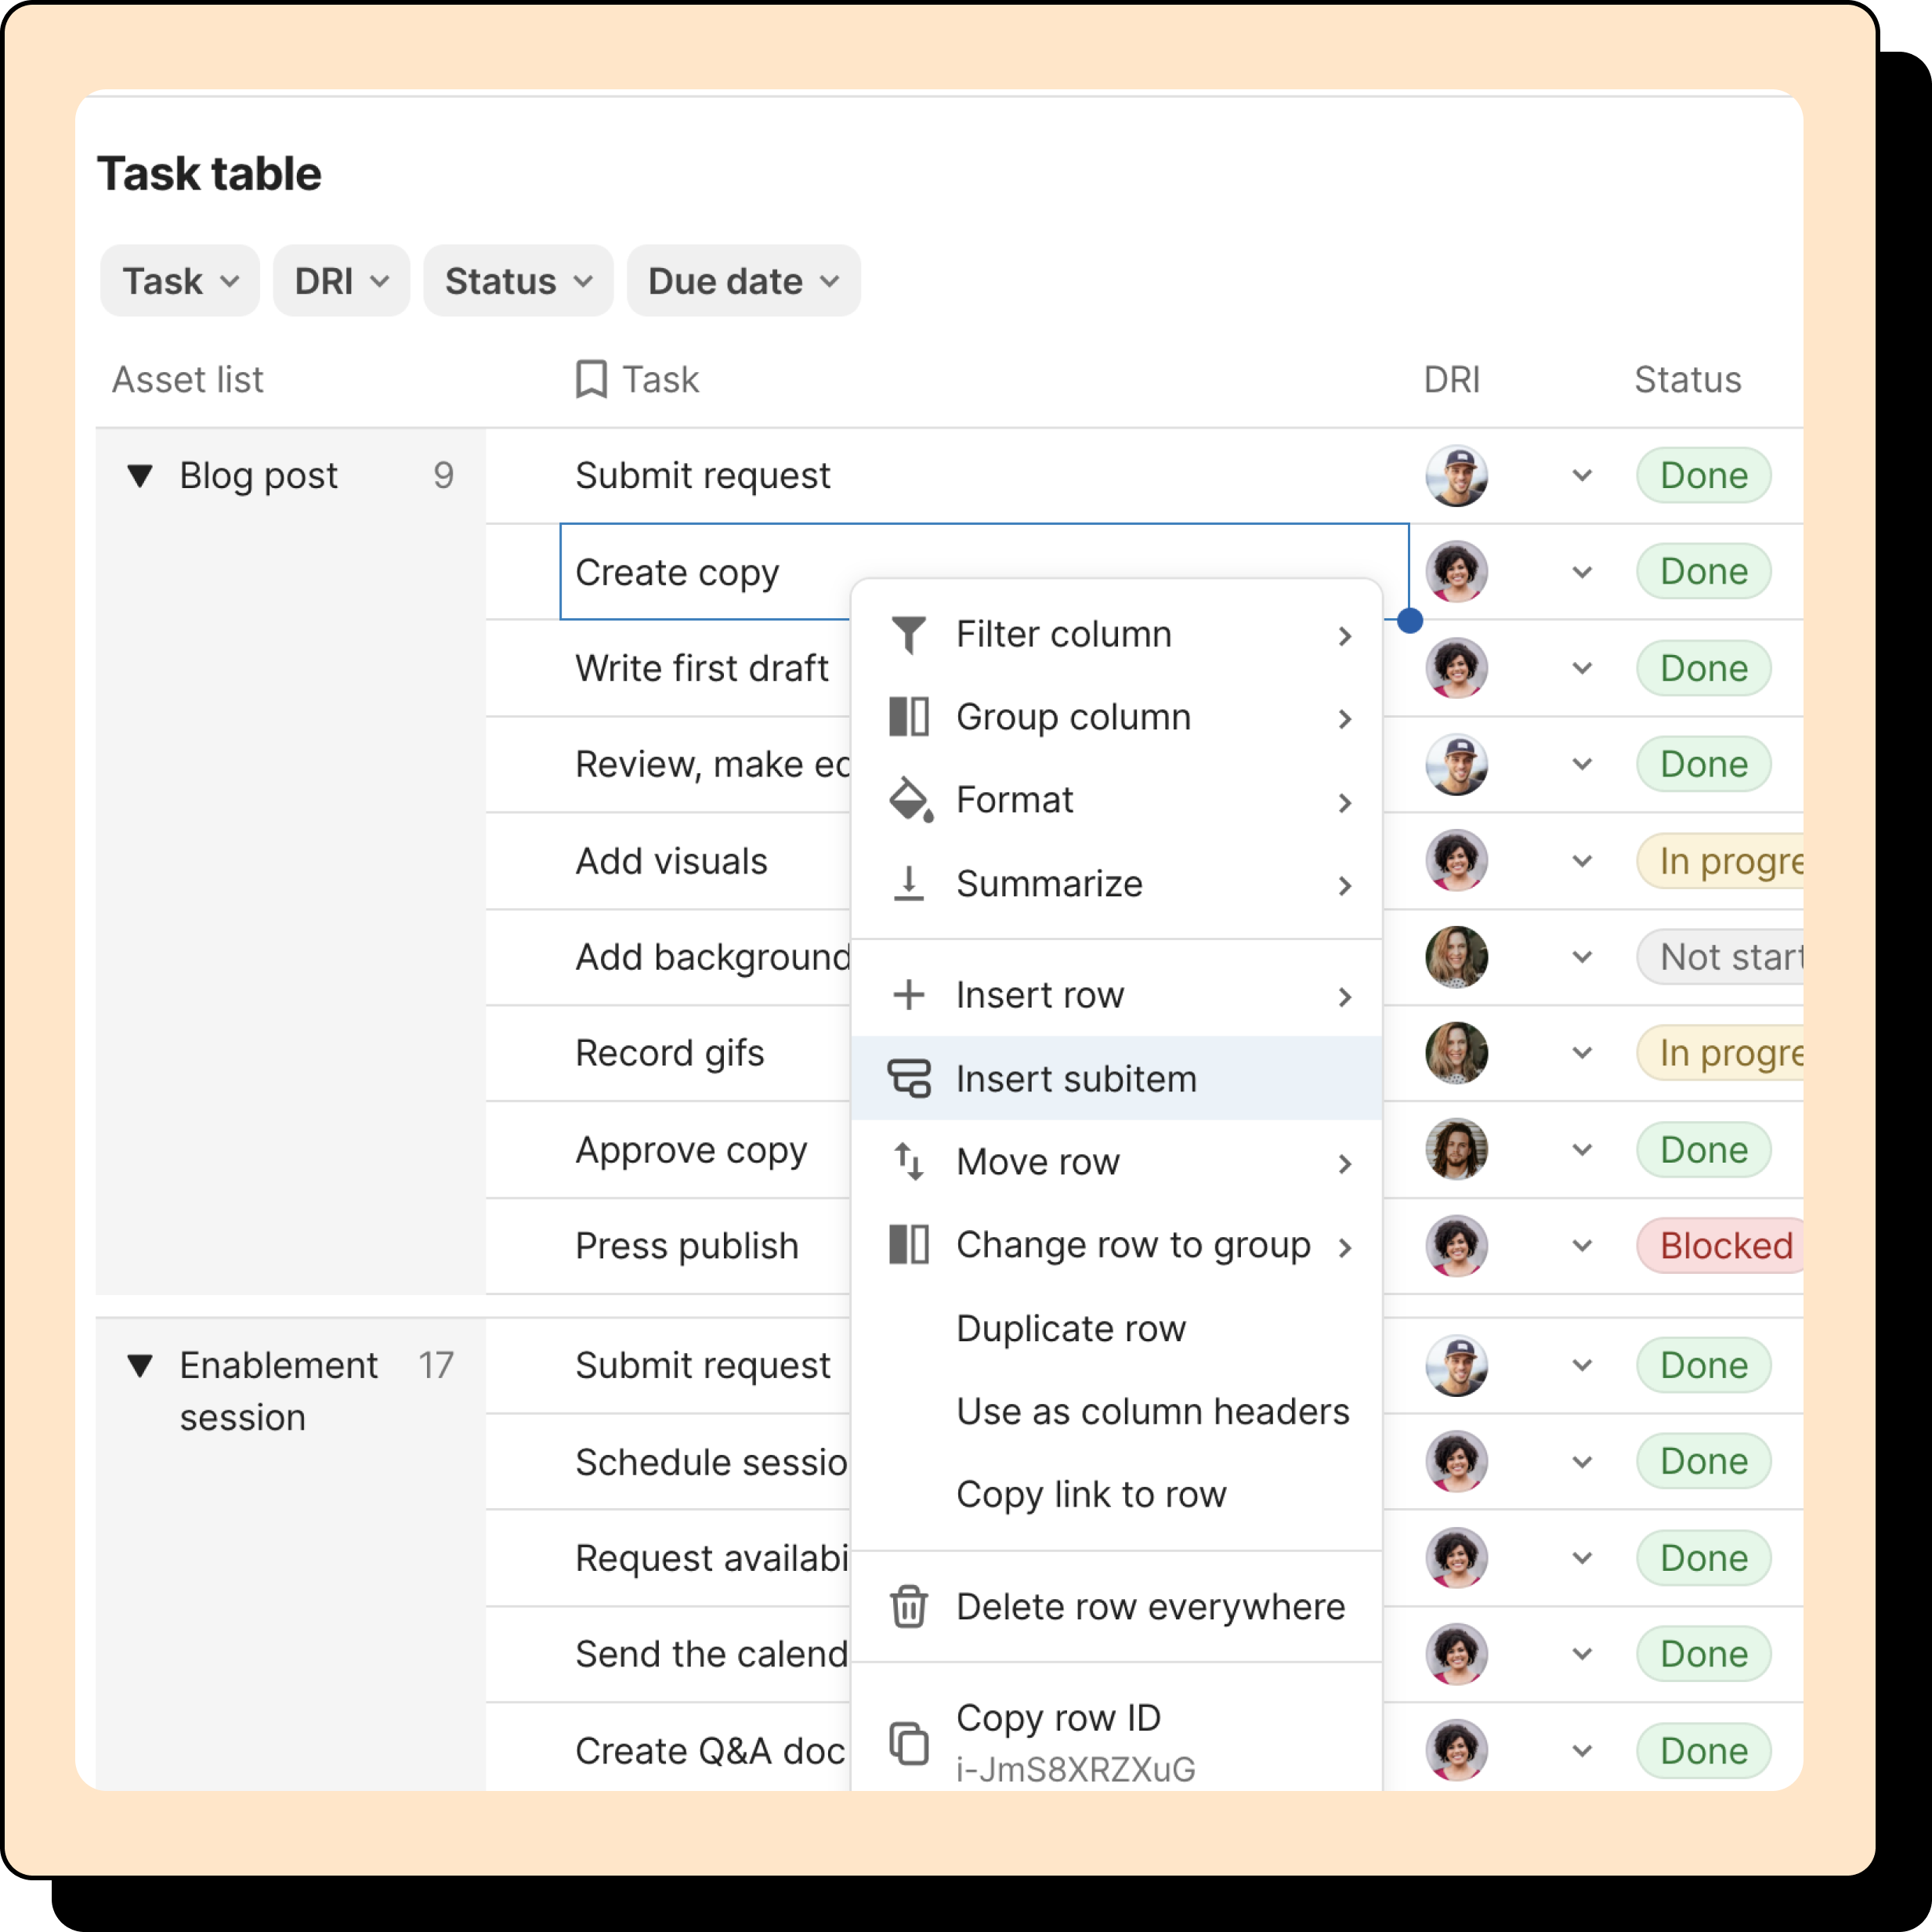Select Insert subitem from the menu
Screen dimensions: 1932x1932
1076,1079
